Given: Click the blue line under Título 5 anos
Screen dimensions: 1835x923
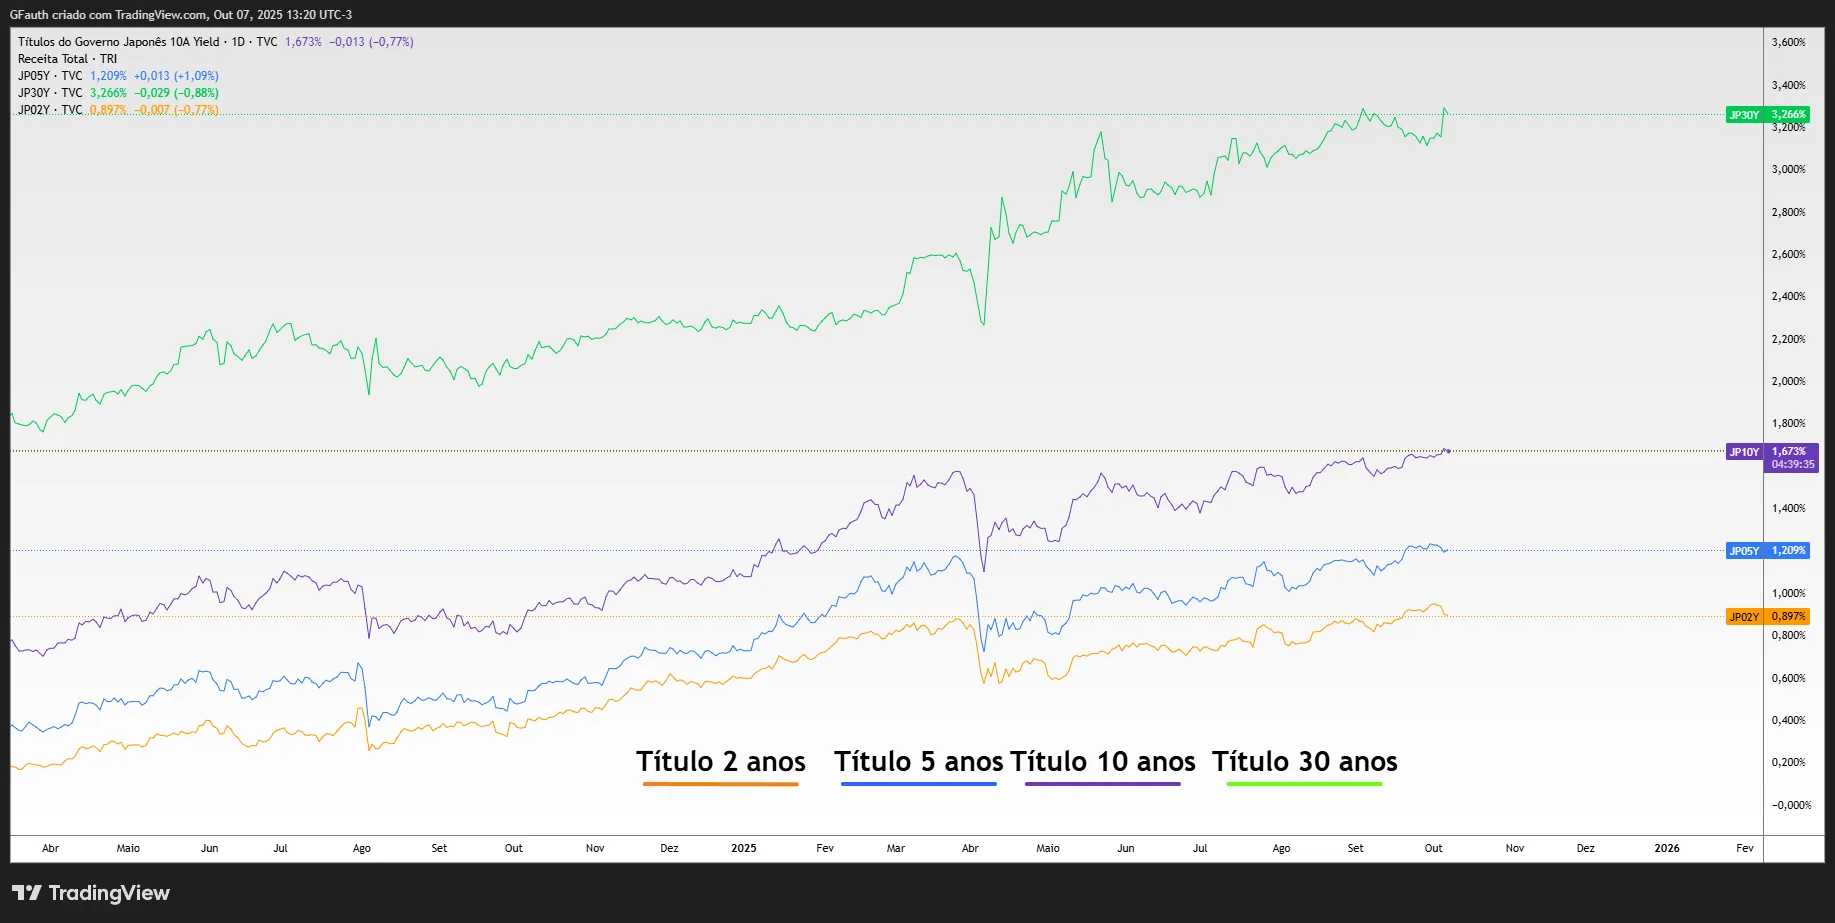Looking at the screenshot, I should (918, 784).
